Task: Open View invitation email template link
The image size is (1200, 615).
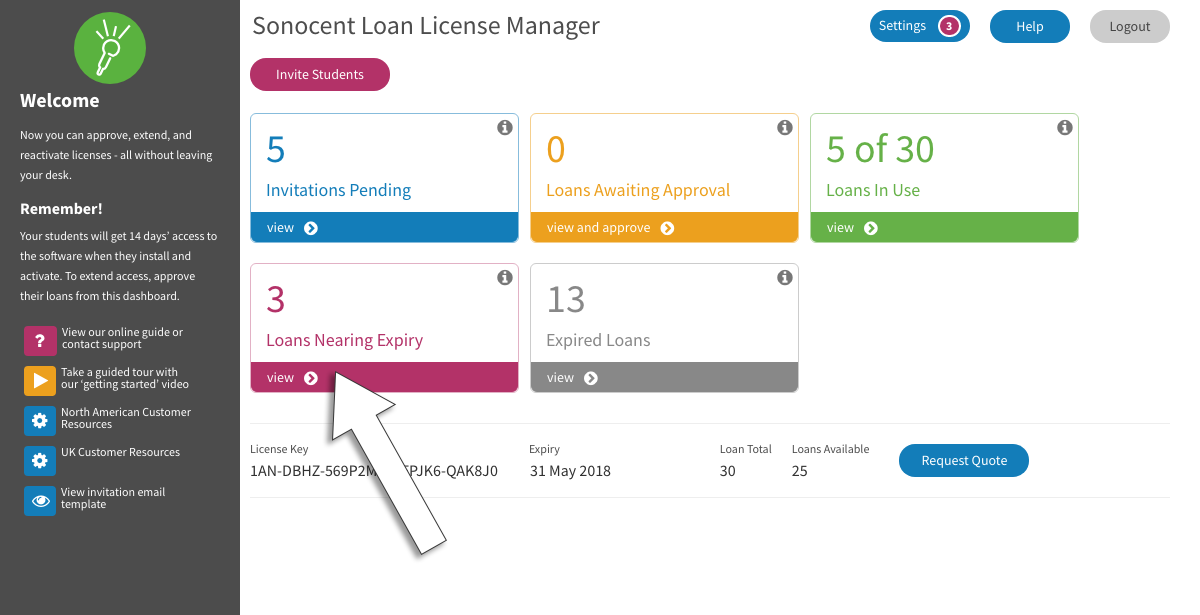Action: click(113, 498)
